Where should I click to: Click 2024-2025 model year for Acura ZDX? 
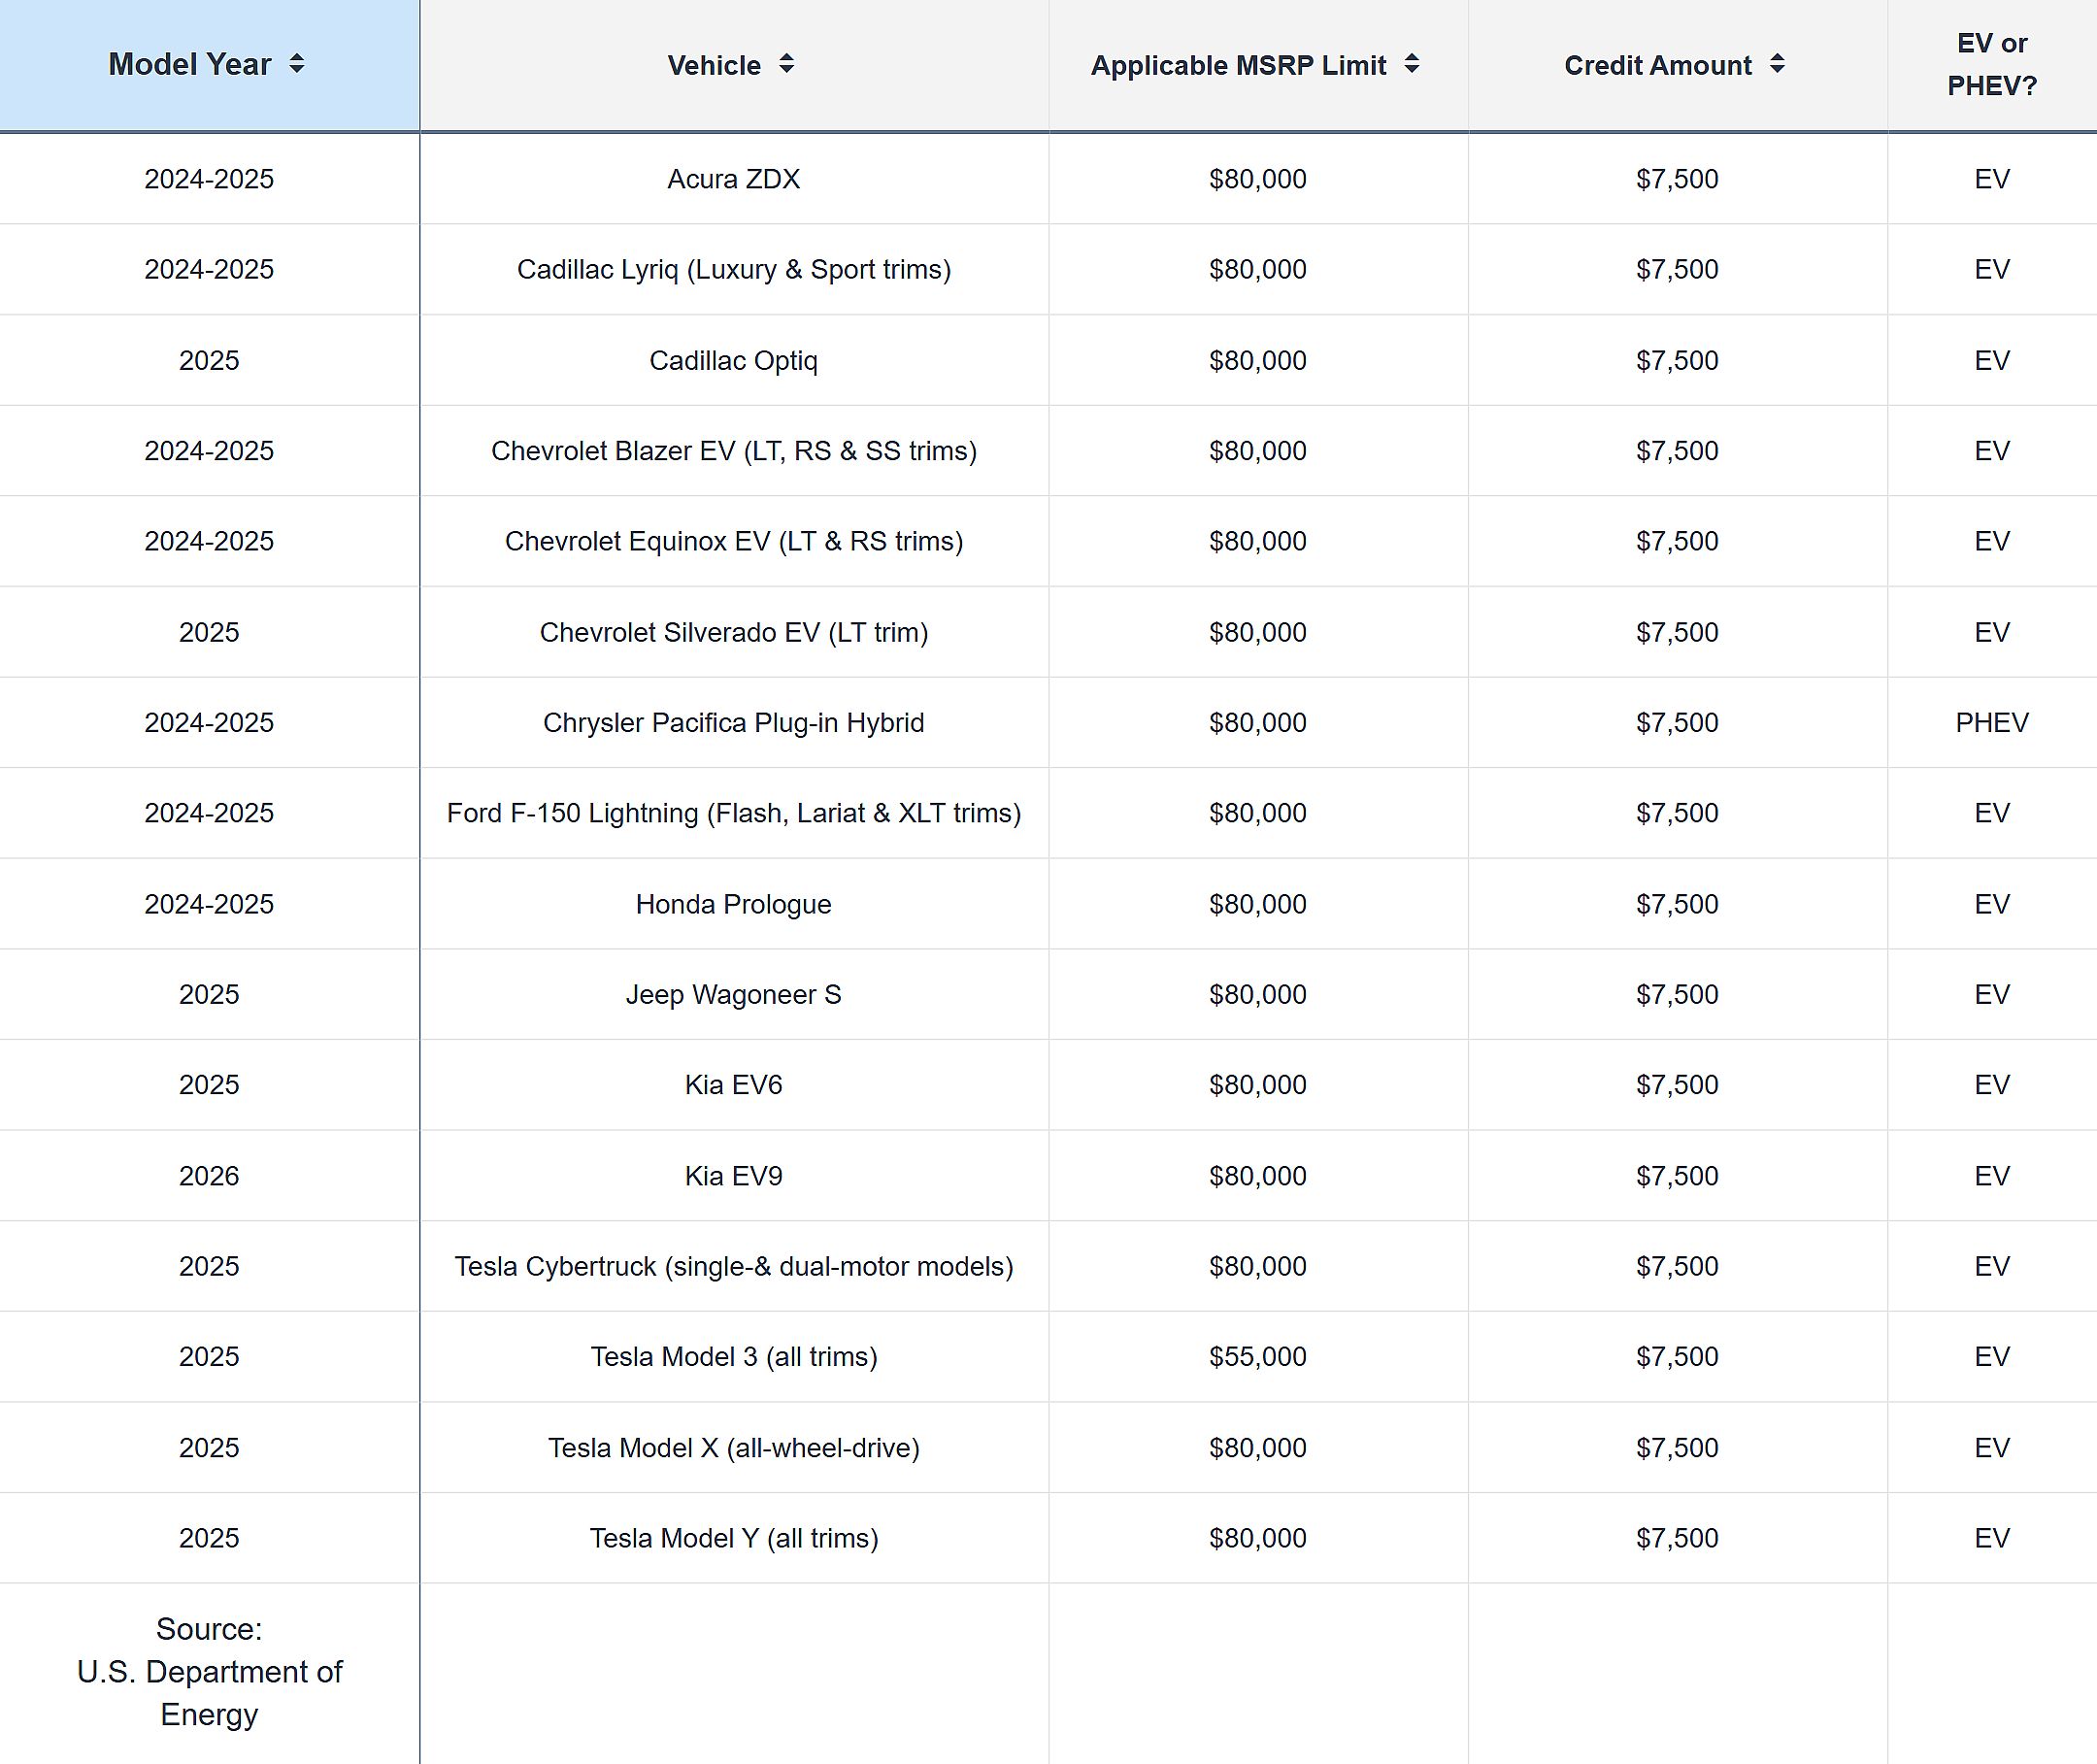click(x=209, y=179)
